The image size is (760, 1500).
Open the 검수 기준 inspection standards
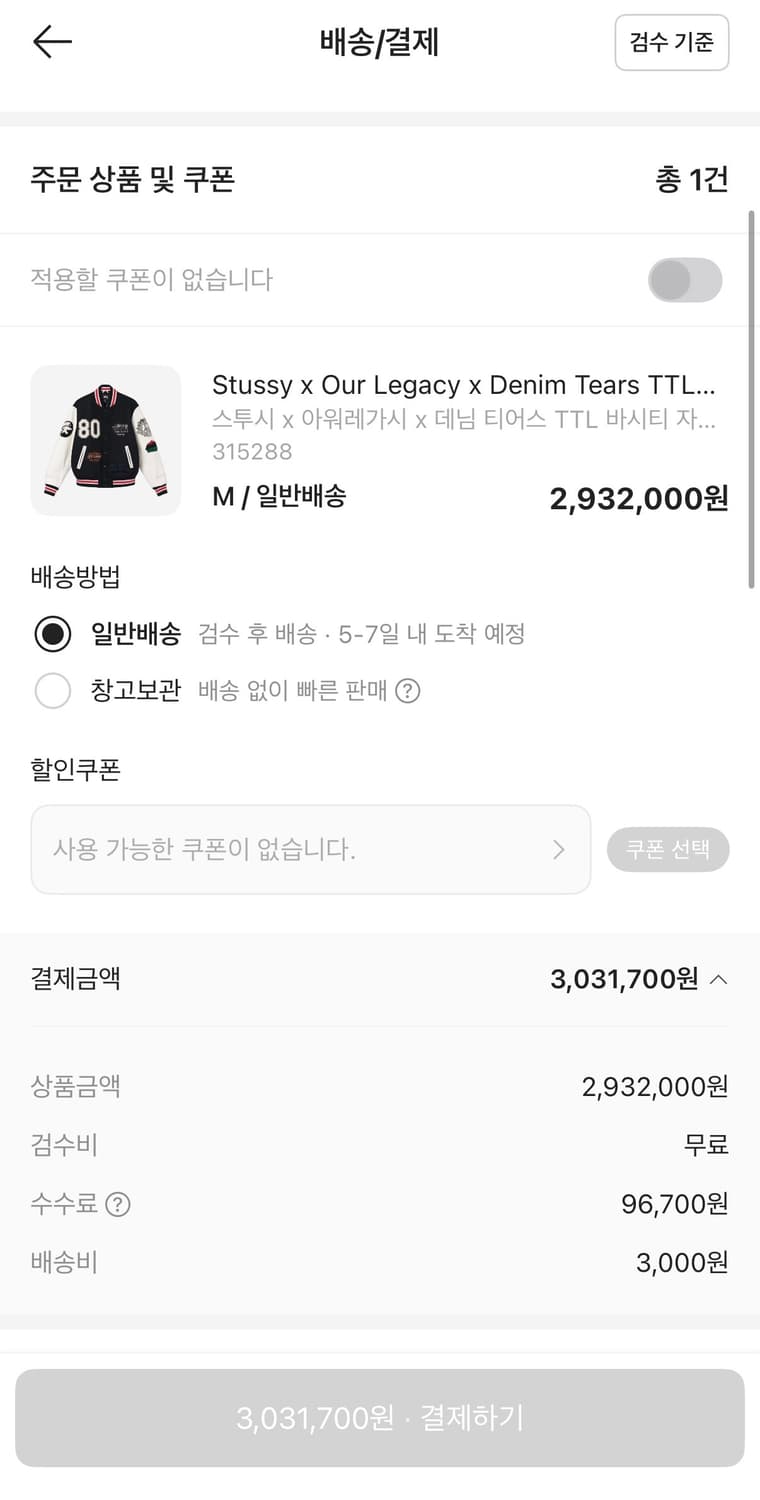click(x=671, y=42)
